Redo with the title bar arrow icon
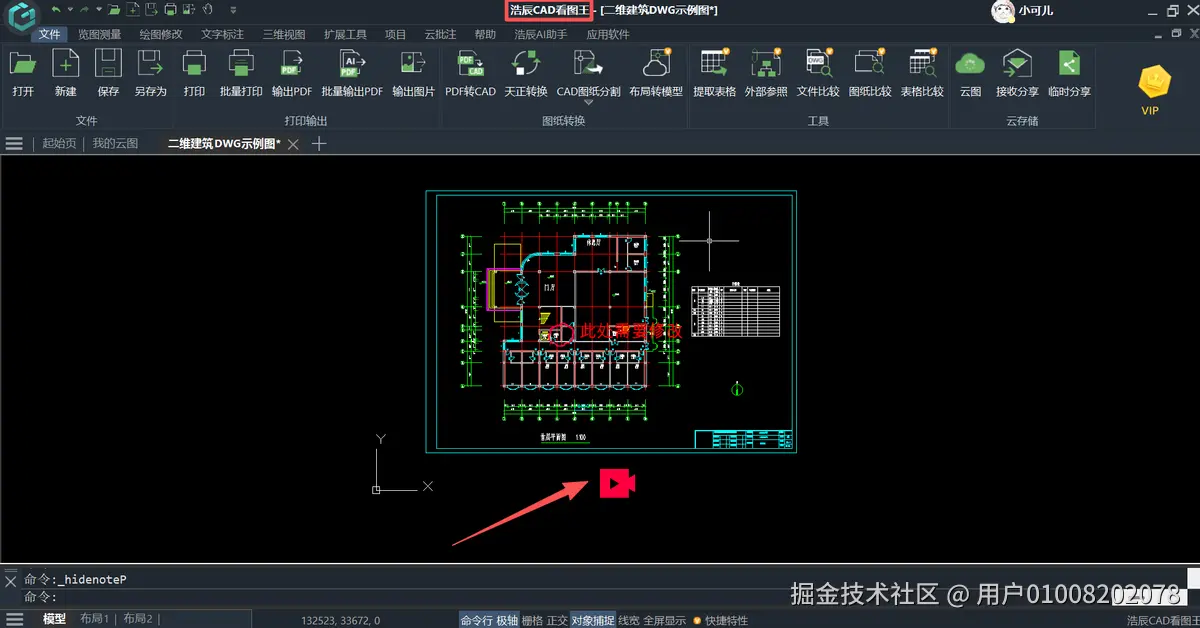1200x628 pixels. coord(84,10)
